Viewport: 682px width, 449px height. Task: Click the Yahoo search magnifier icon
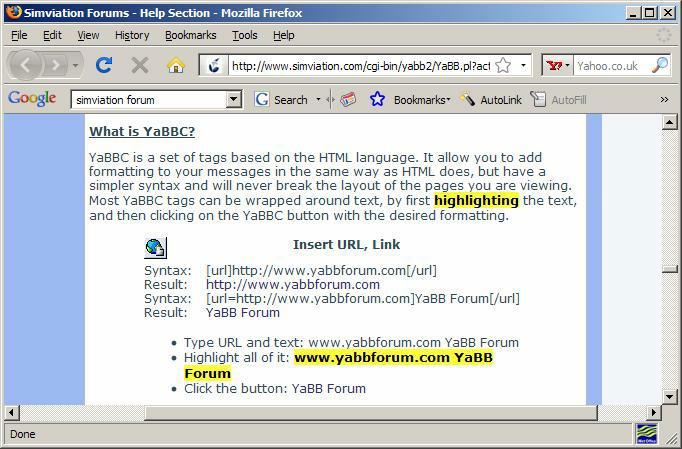coord(659,65)
